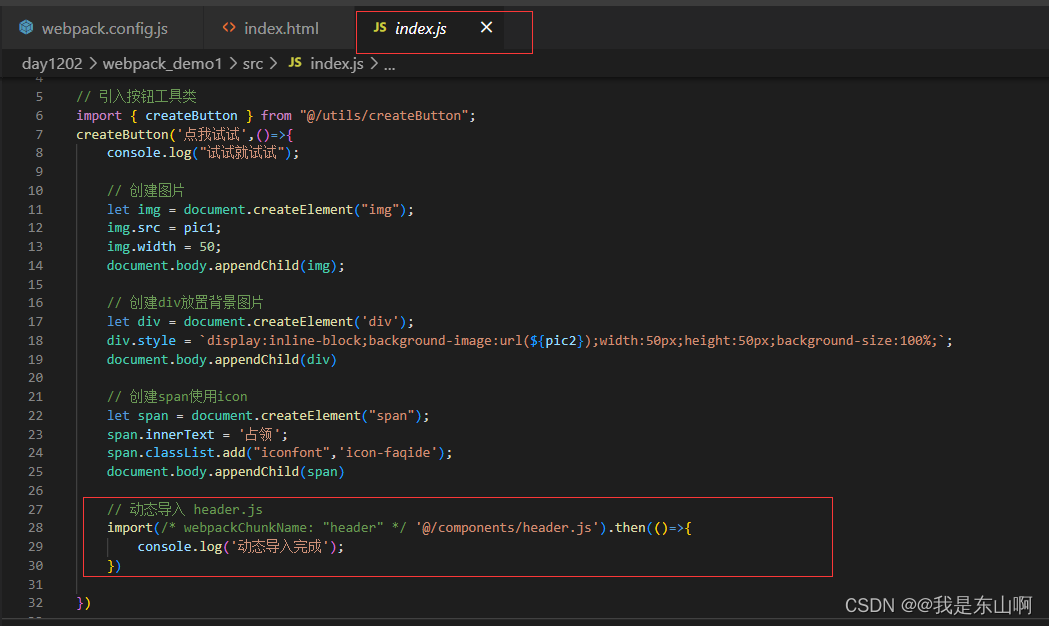Click line number 28 in the gutter
This screenshot has height=626, width=1049.
coord(35,528)
